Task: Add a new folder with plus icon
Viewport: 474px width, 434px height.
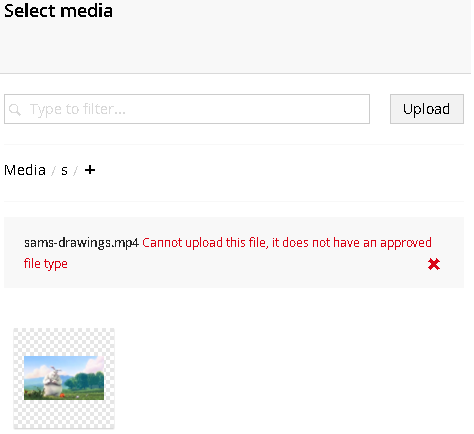Action: click(90, 170)
